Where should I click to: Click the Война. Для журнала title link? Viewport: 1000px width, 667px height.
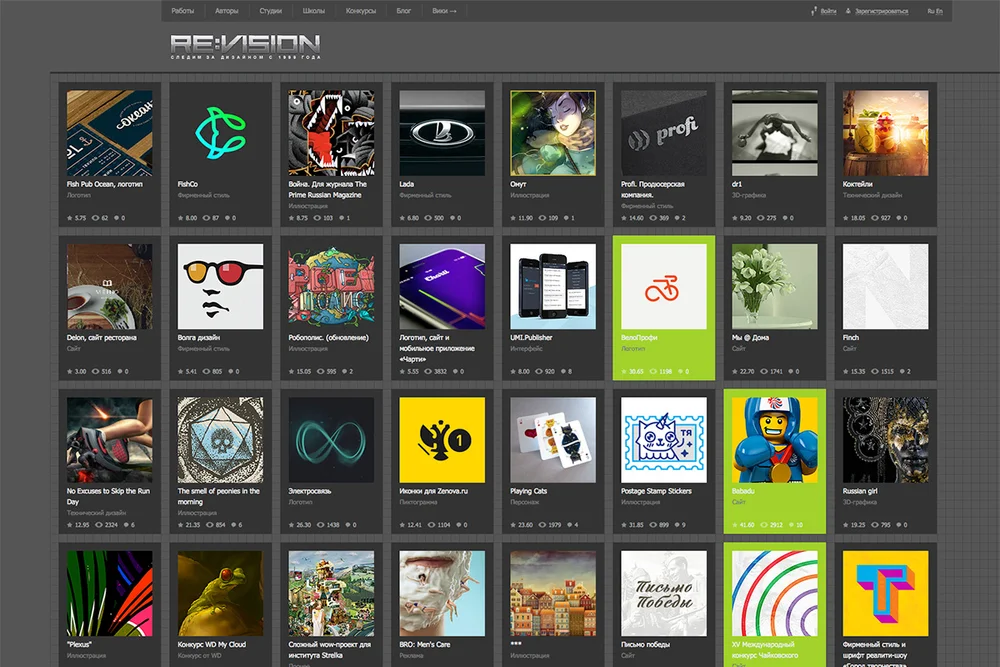tap(327, 189)
